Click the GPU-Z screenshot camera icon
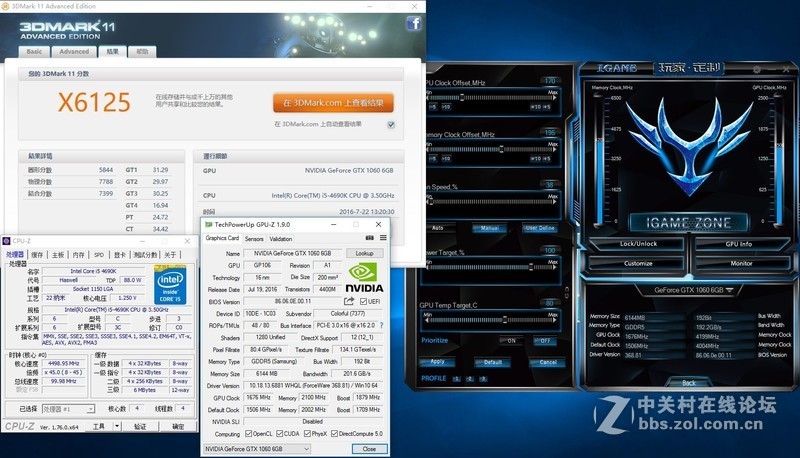This screenshot has height=458, width=800. pyautogui.click(x=369, y=238)
